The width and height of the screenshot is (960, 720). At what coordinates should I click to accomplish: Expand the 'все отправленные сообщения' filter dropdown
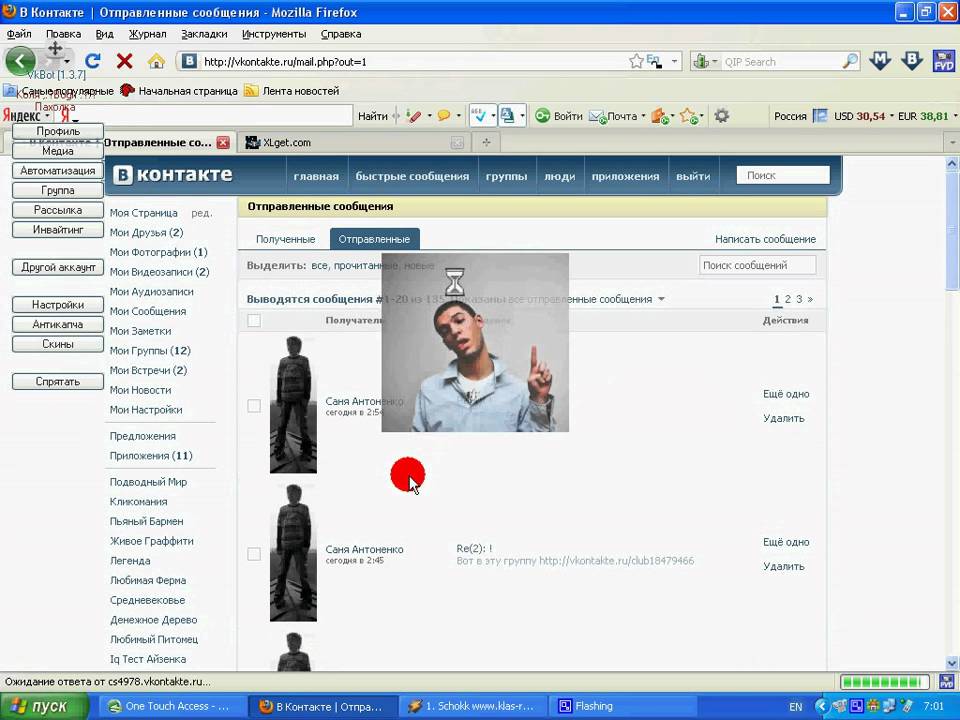[x=661, y=299]
